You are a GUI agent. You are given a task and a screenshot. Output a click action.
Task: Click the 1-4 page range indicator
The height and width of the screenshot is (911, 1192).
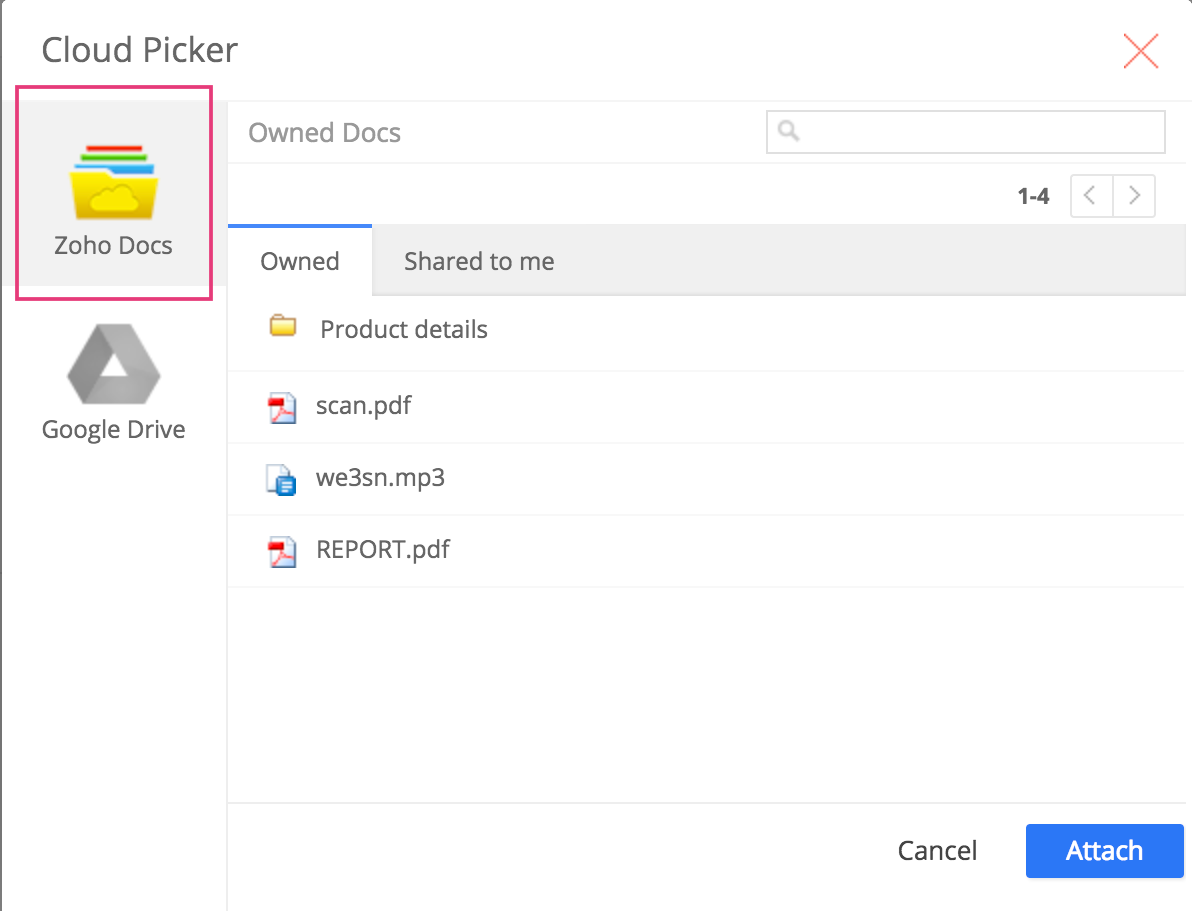1033,196
